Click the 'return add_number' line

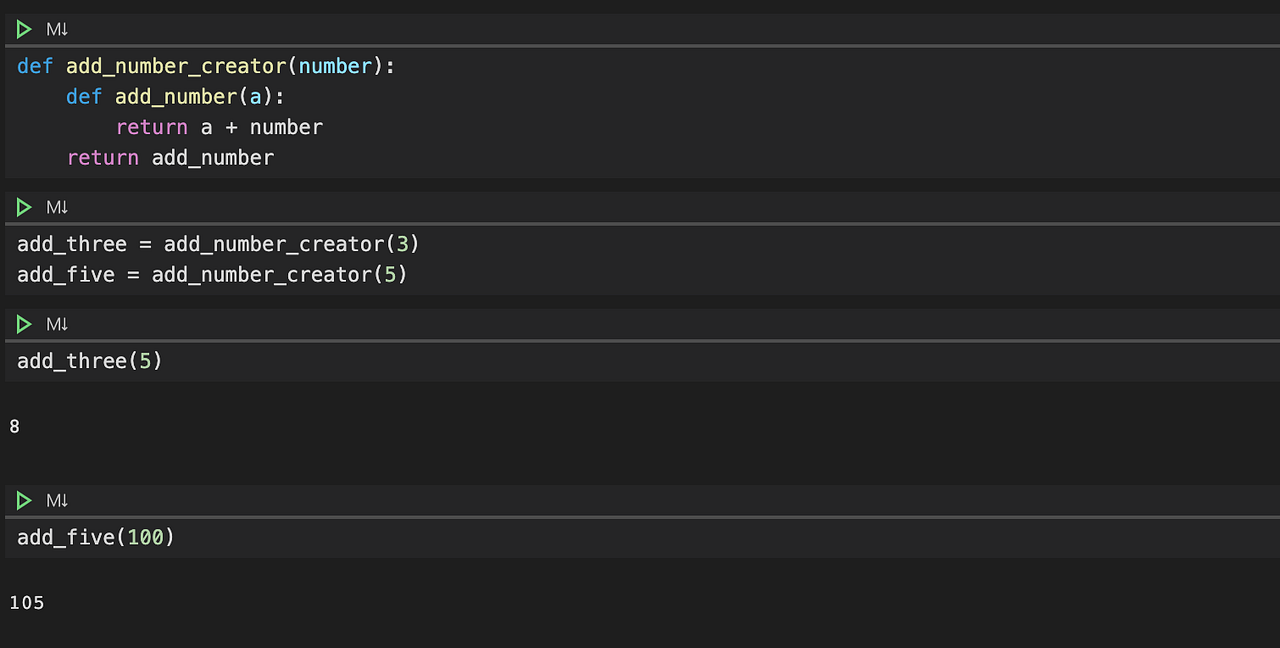coord(170,158)
